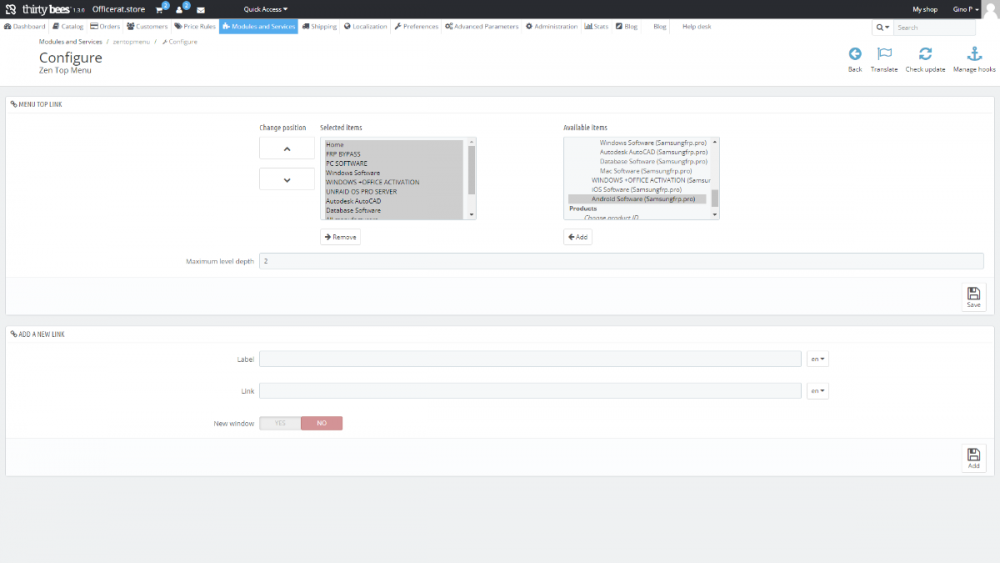Move selected item up with chevron button
Viewport: 1000px width, 563px height.
click(x=286, y=148)
